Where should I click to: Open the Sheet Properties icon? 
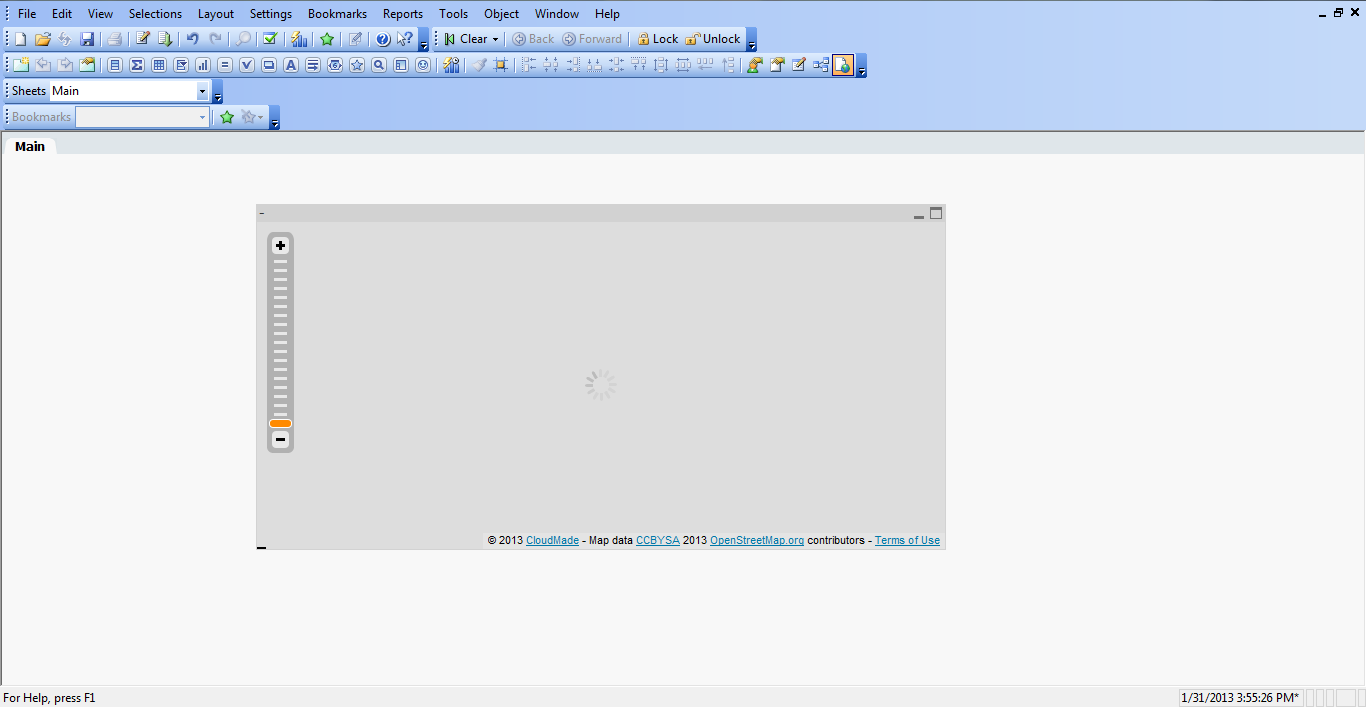point(87,65)
